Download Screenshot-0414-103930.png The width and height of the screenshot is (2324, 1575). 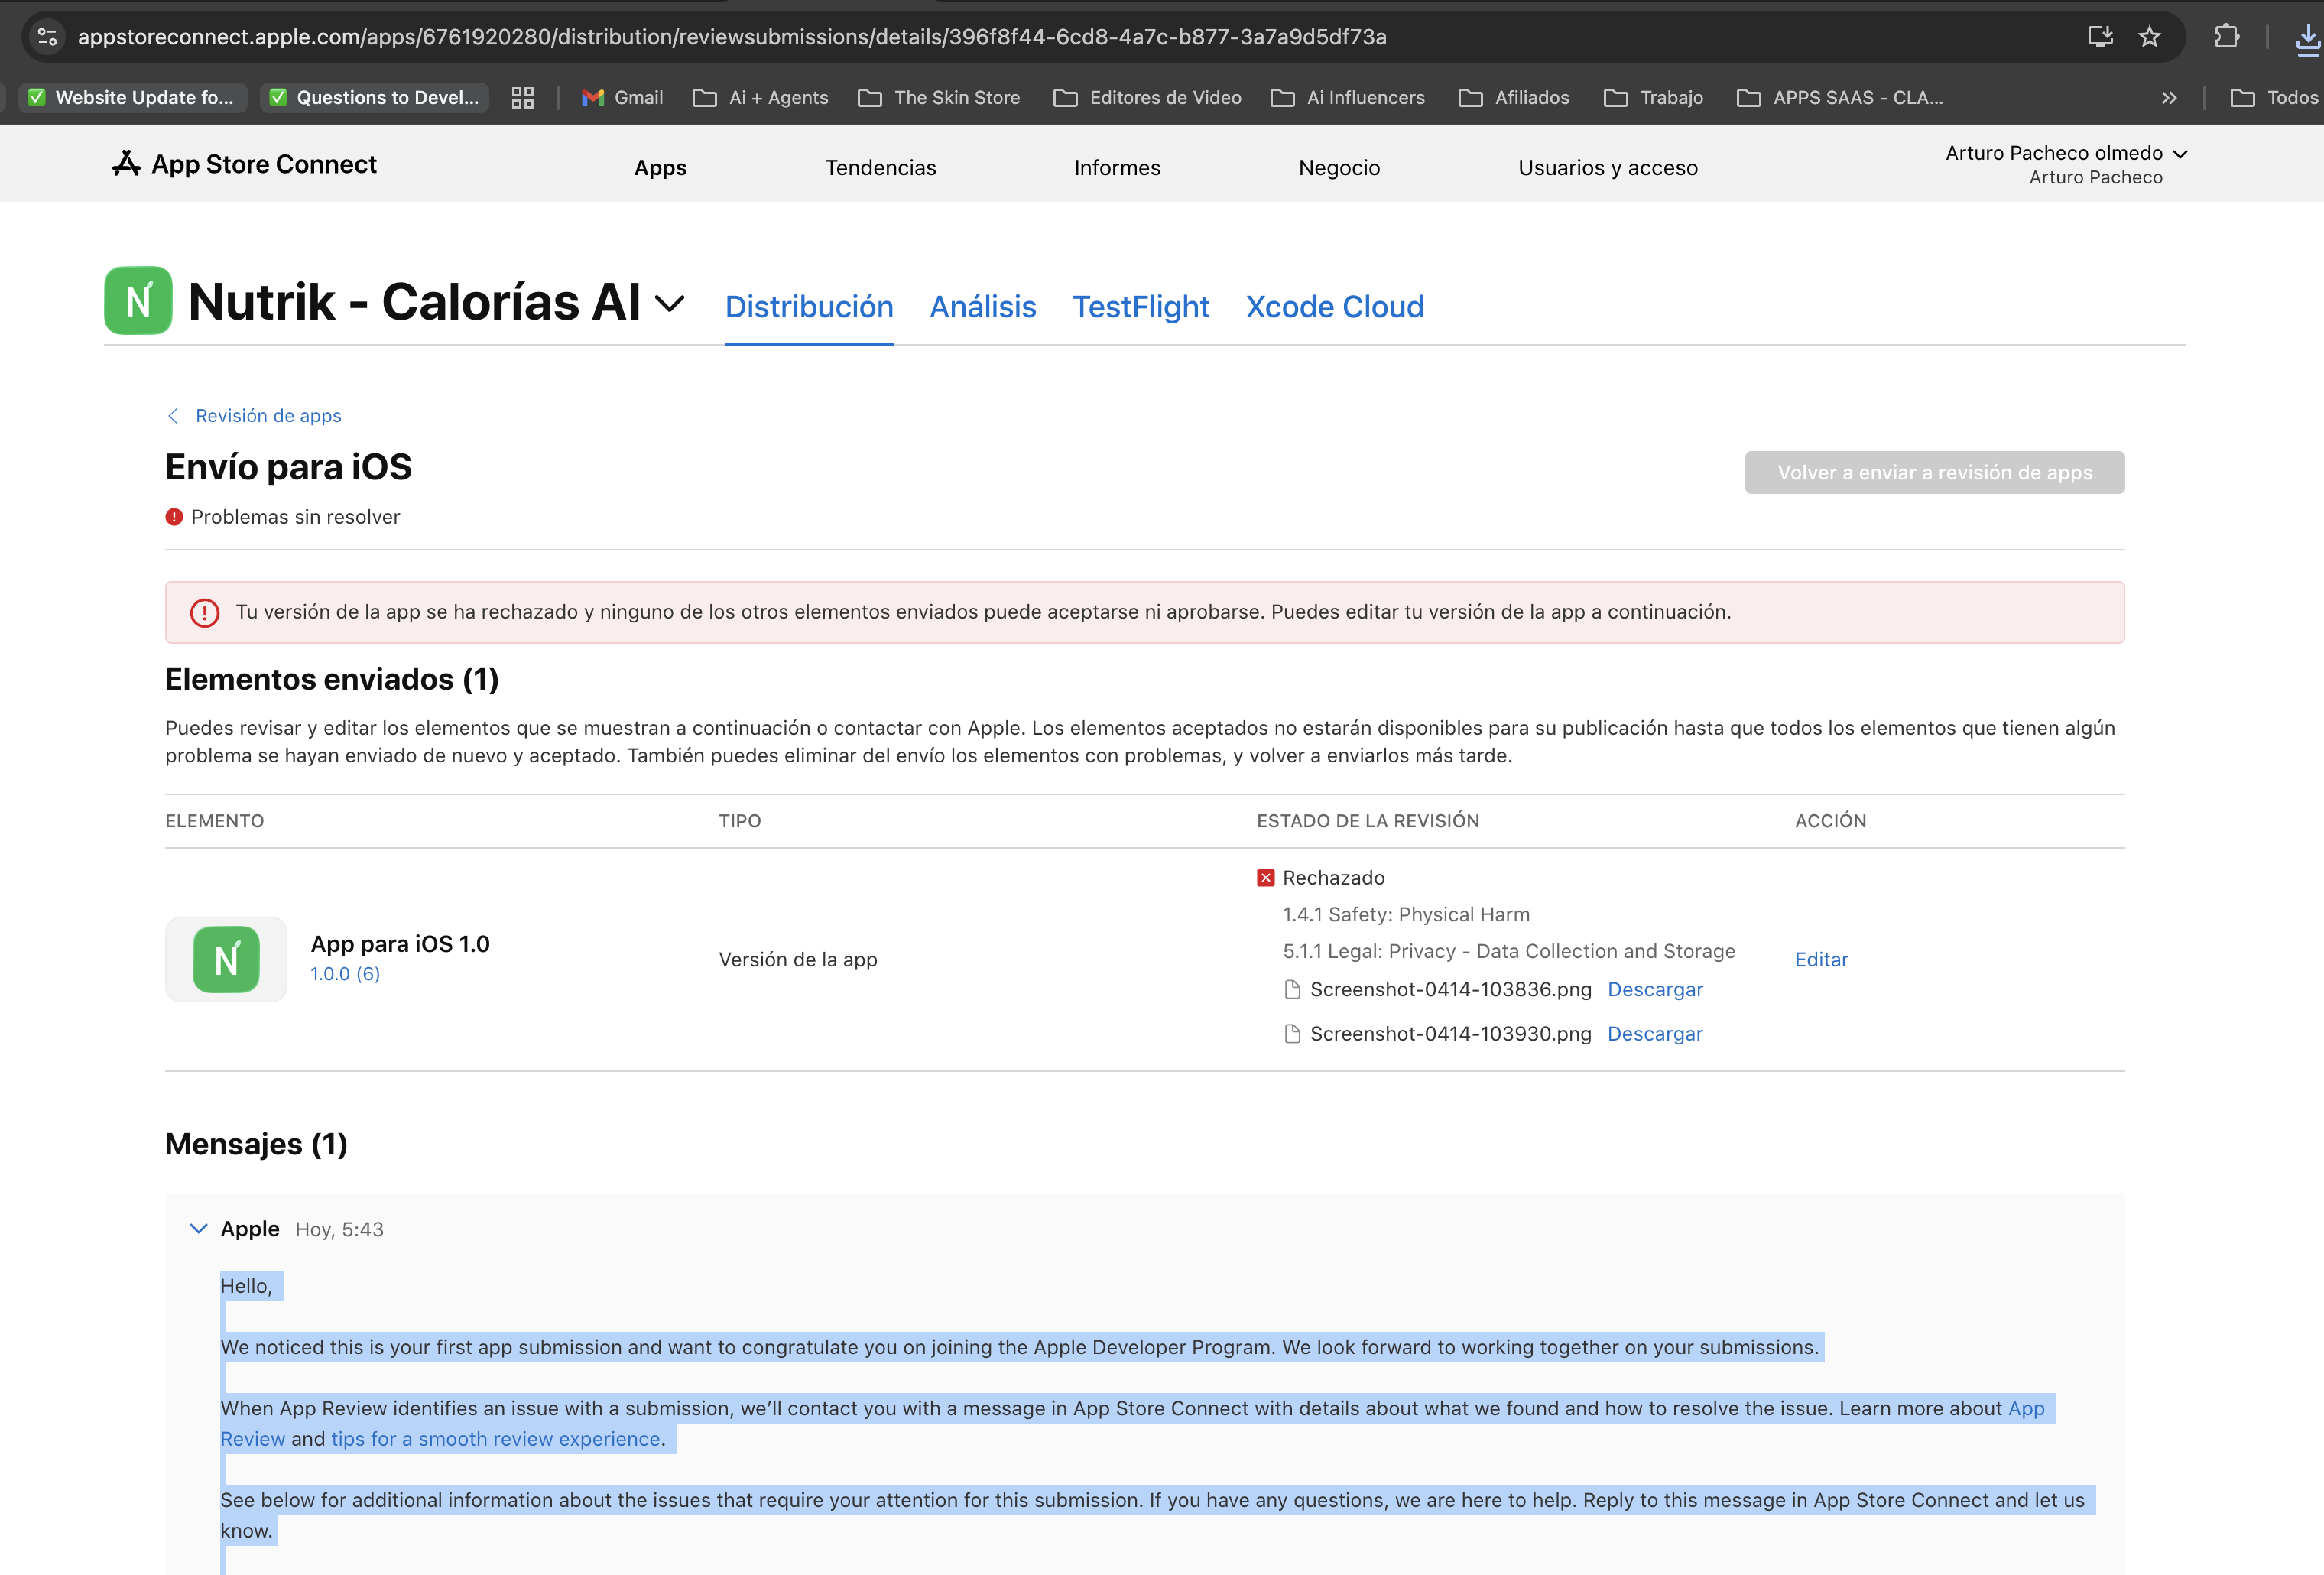coord(1654,1034)
